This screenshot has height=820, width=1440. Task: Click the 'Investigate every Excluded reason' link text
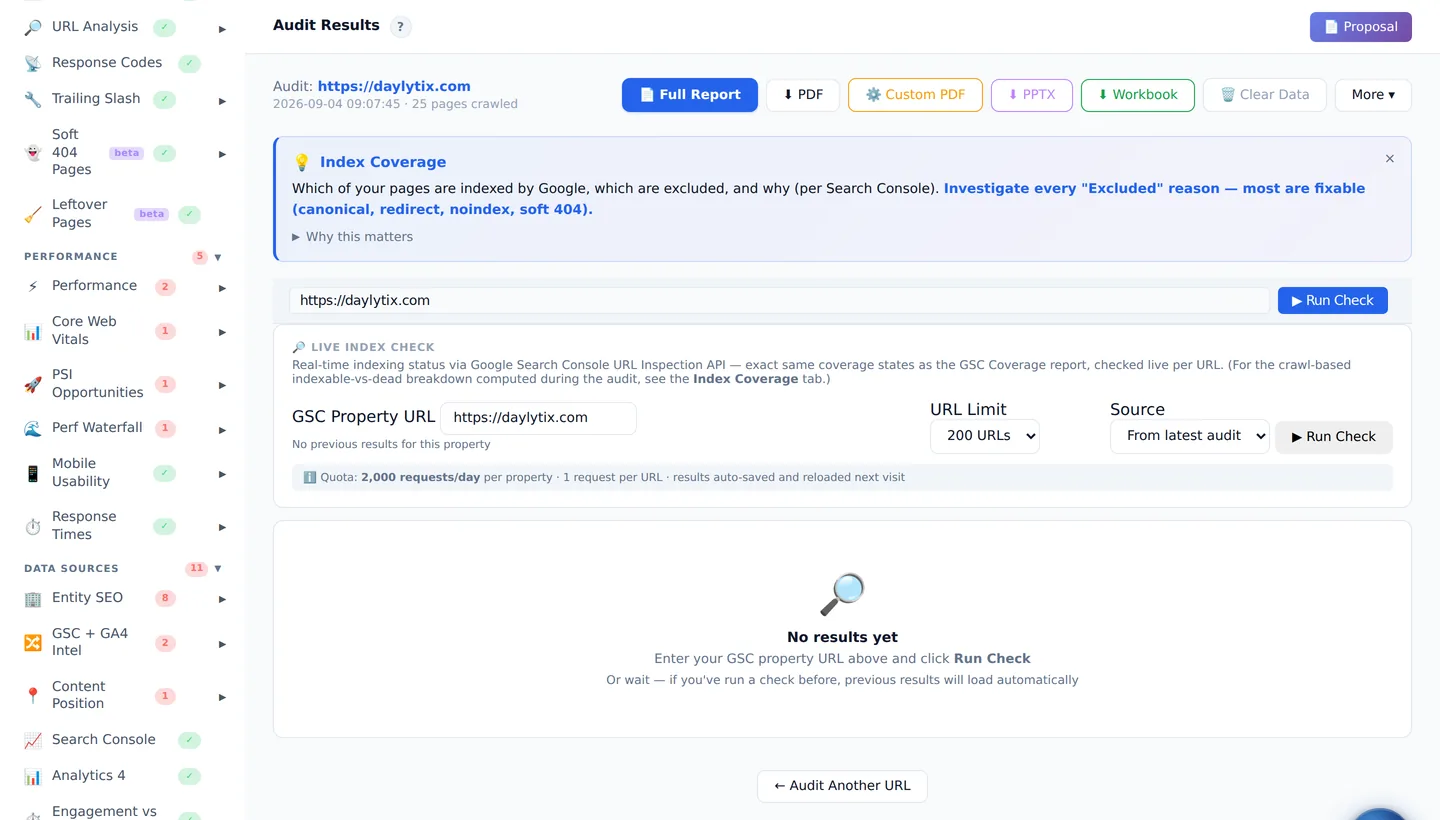coord(828,199)
